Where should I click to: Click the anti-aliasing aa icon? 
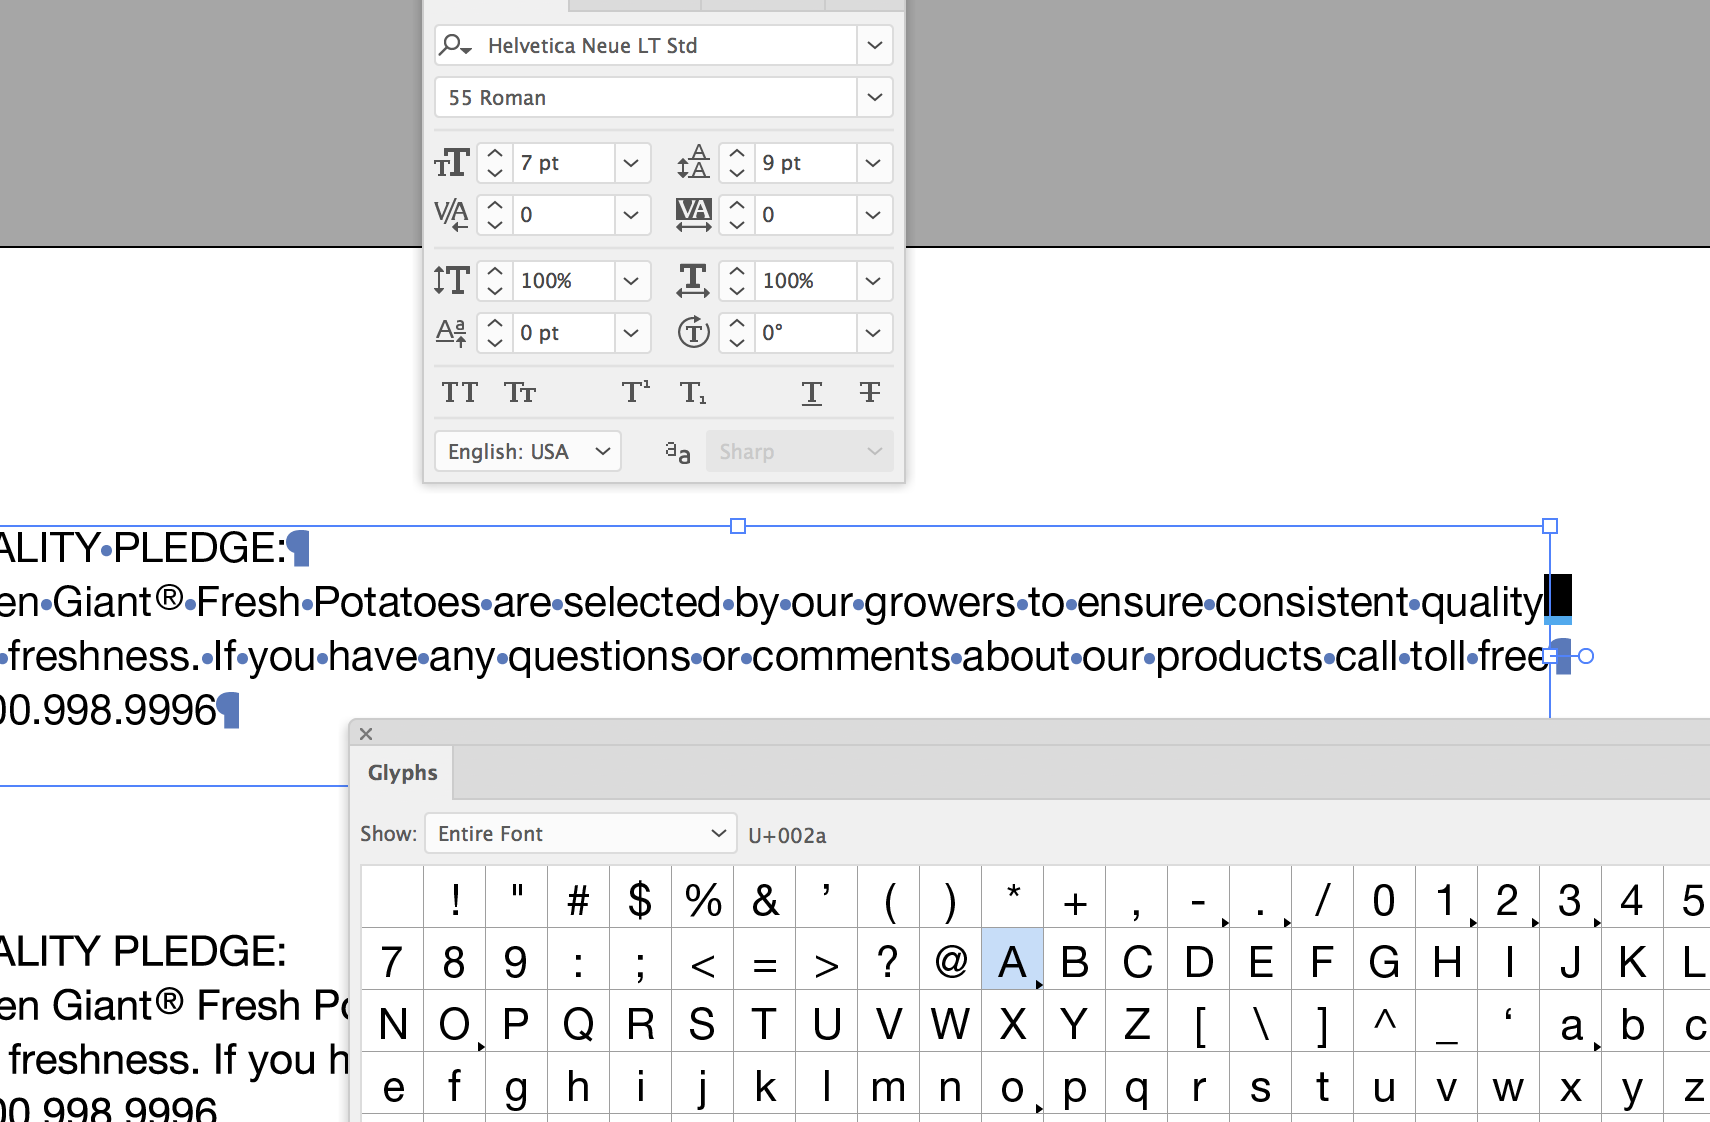pos(678,453)
